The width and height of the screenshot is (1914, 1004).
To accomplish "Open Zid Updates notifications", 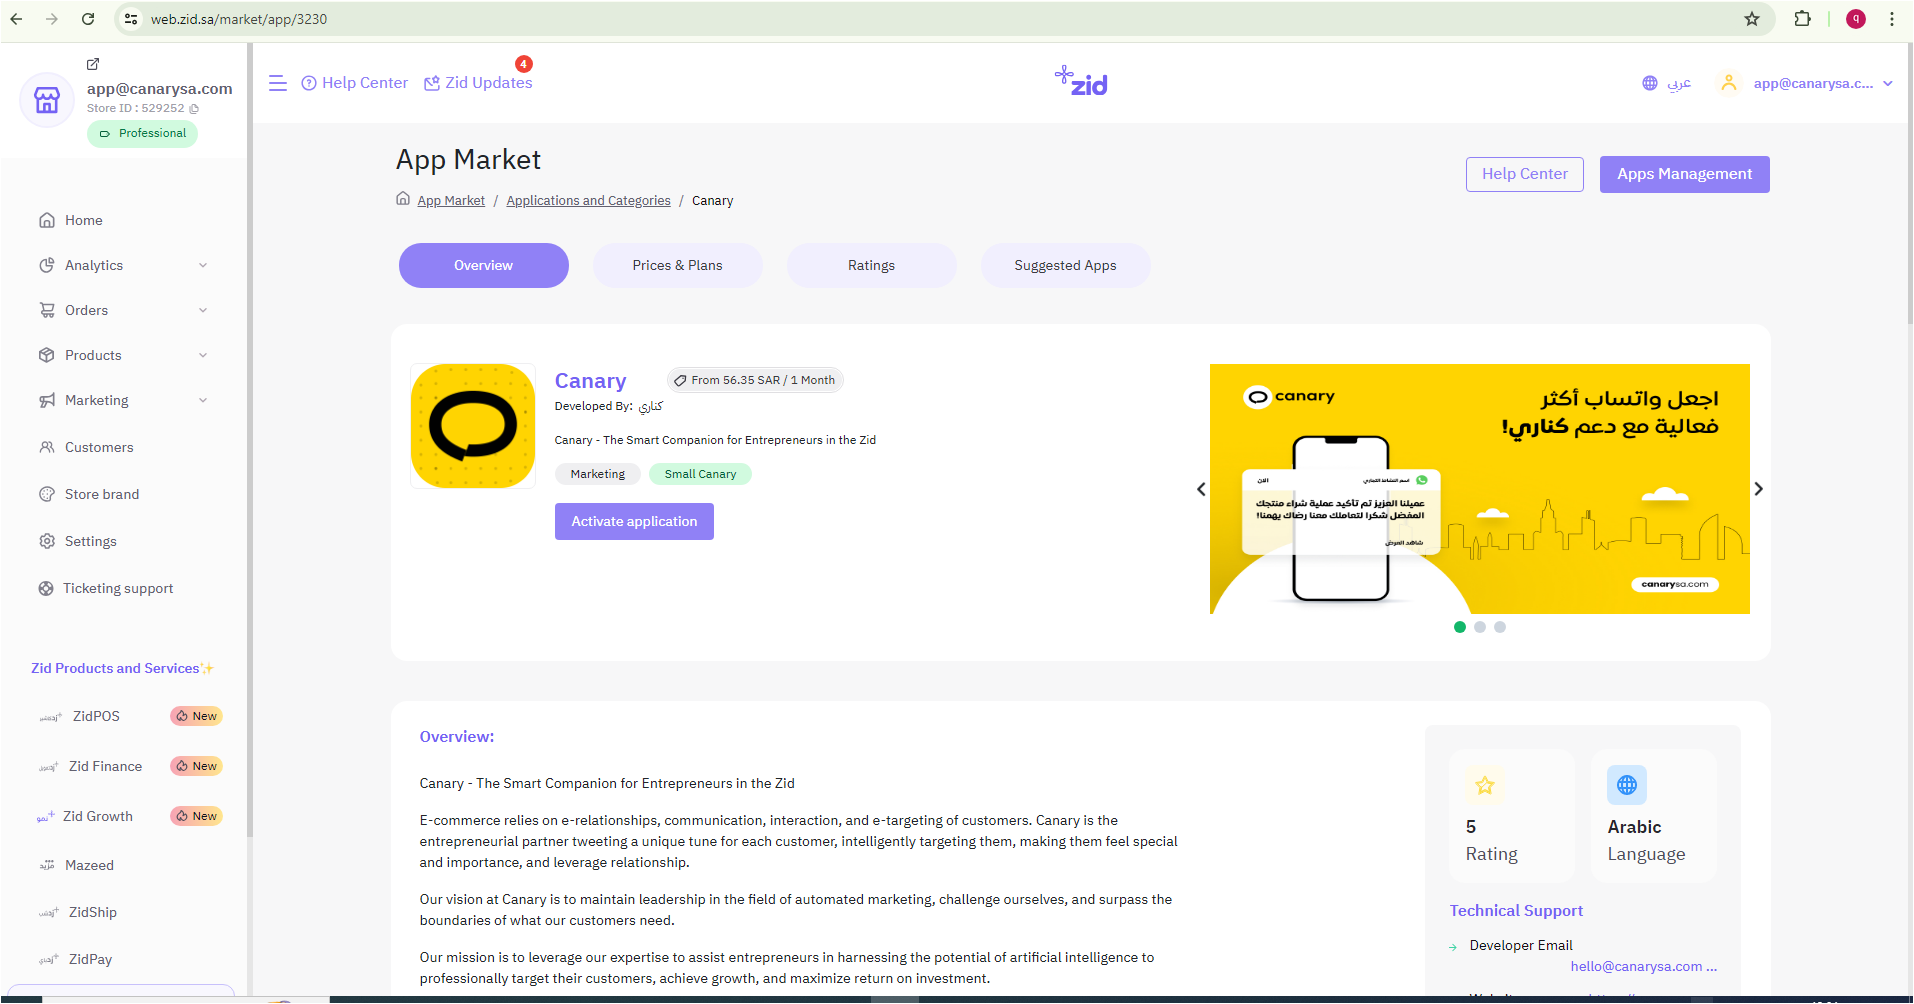I will [479, 83].
